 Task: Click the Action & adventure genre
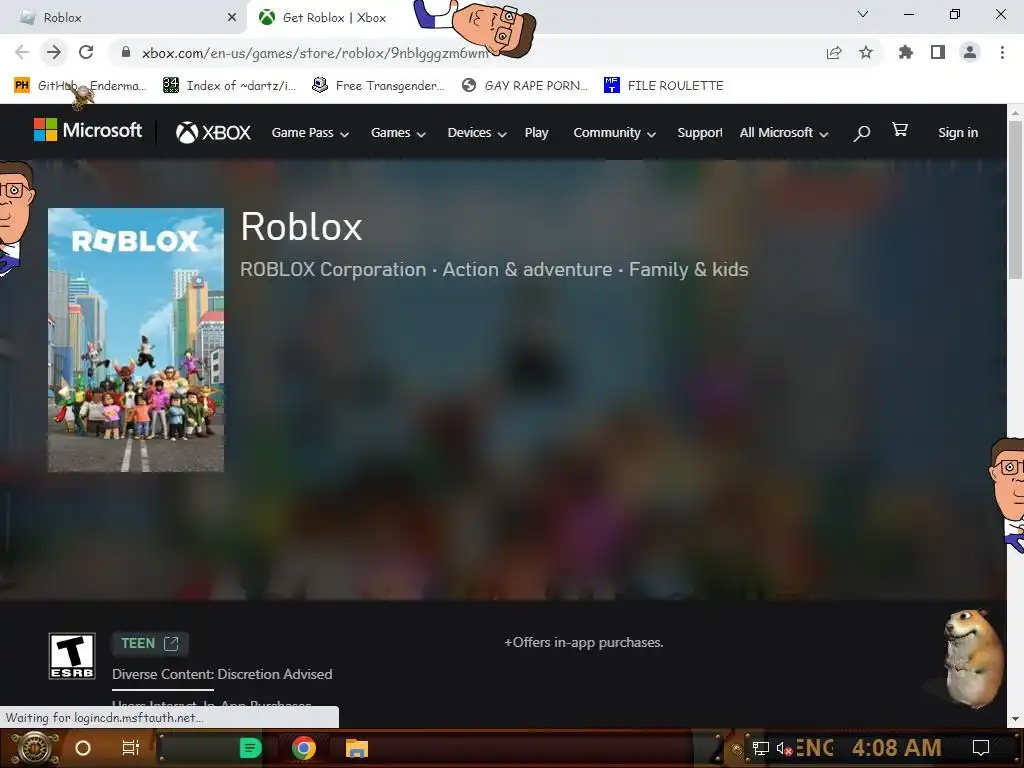(527, 270)
